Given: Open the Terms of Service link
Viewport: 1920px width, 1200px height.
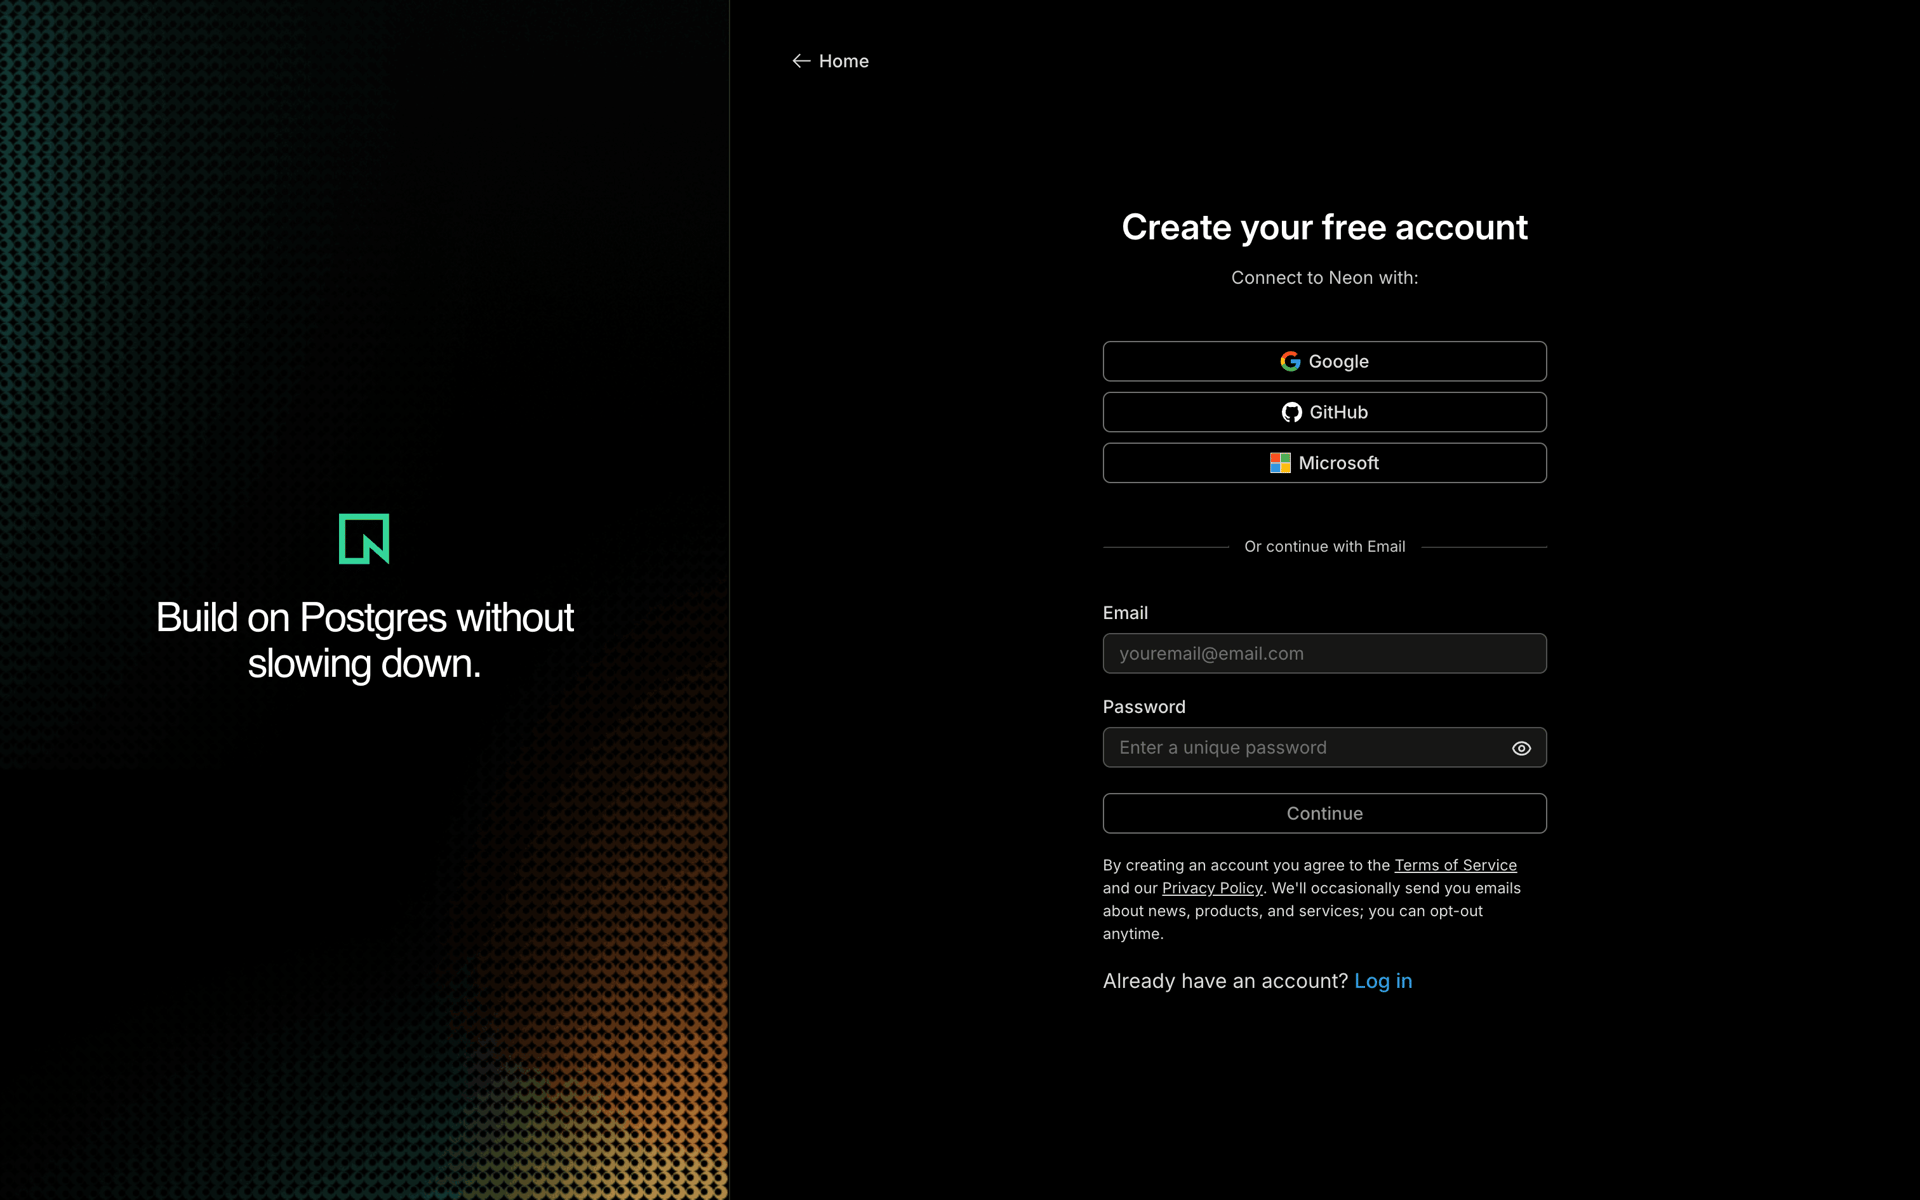Looking at the screenshot, I should 1455,865.
